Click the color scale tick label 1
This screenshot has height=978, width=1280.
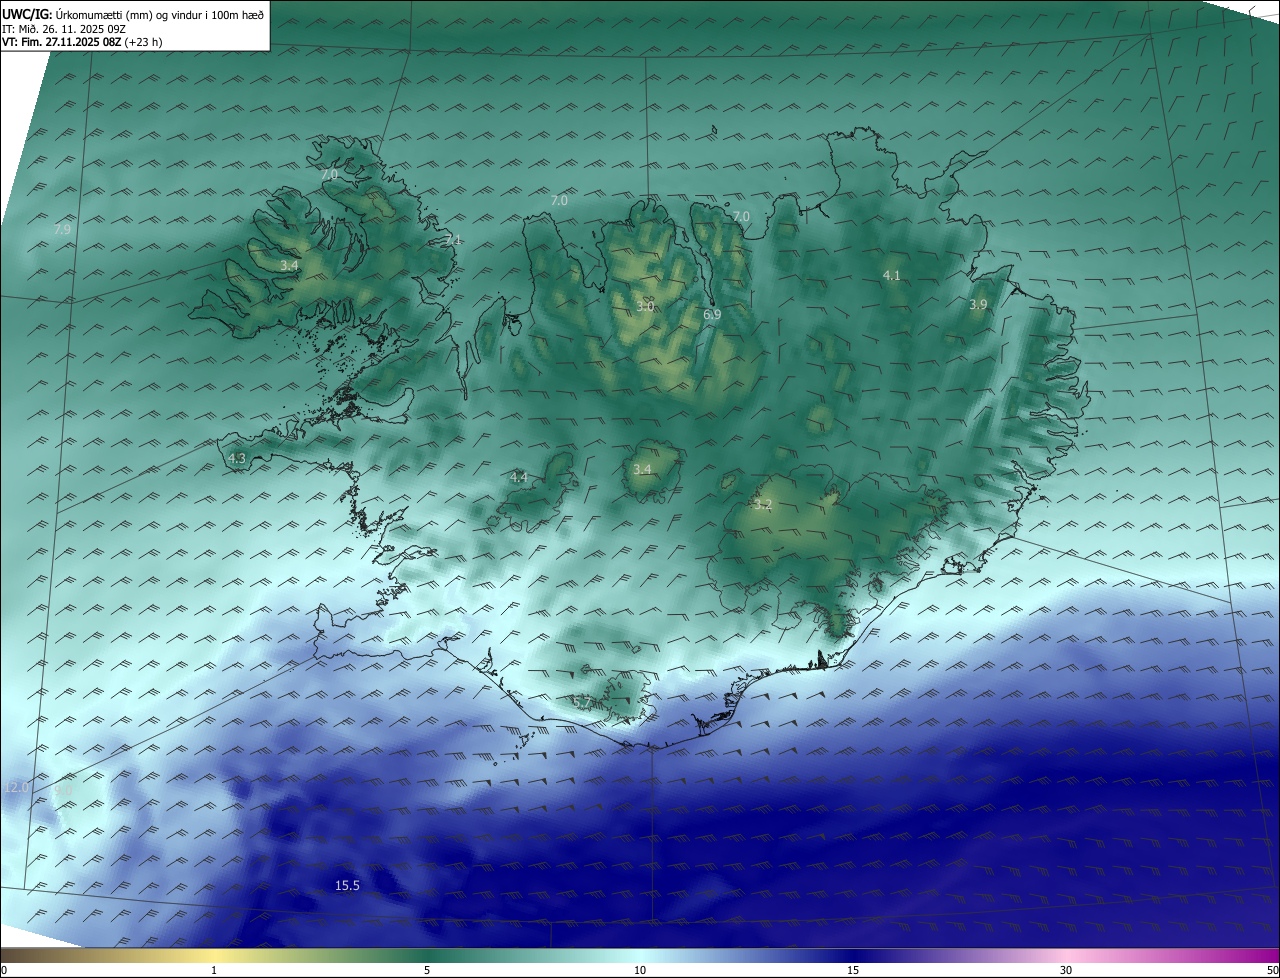(215, 970)
